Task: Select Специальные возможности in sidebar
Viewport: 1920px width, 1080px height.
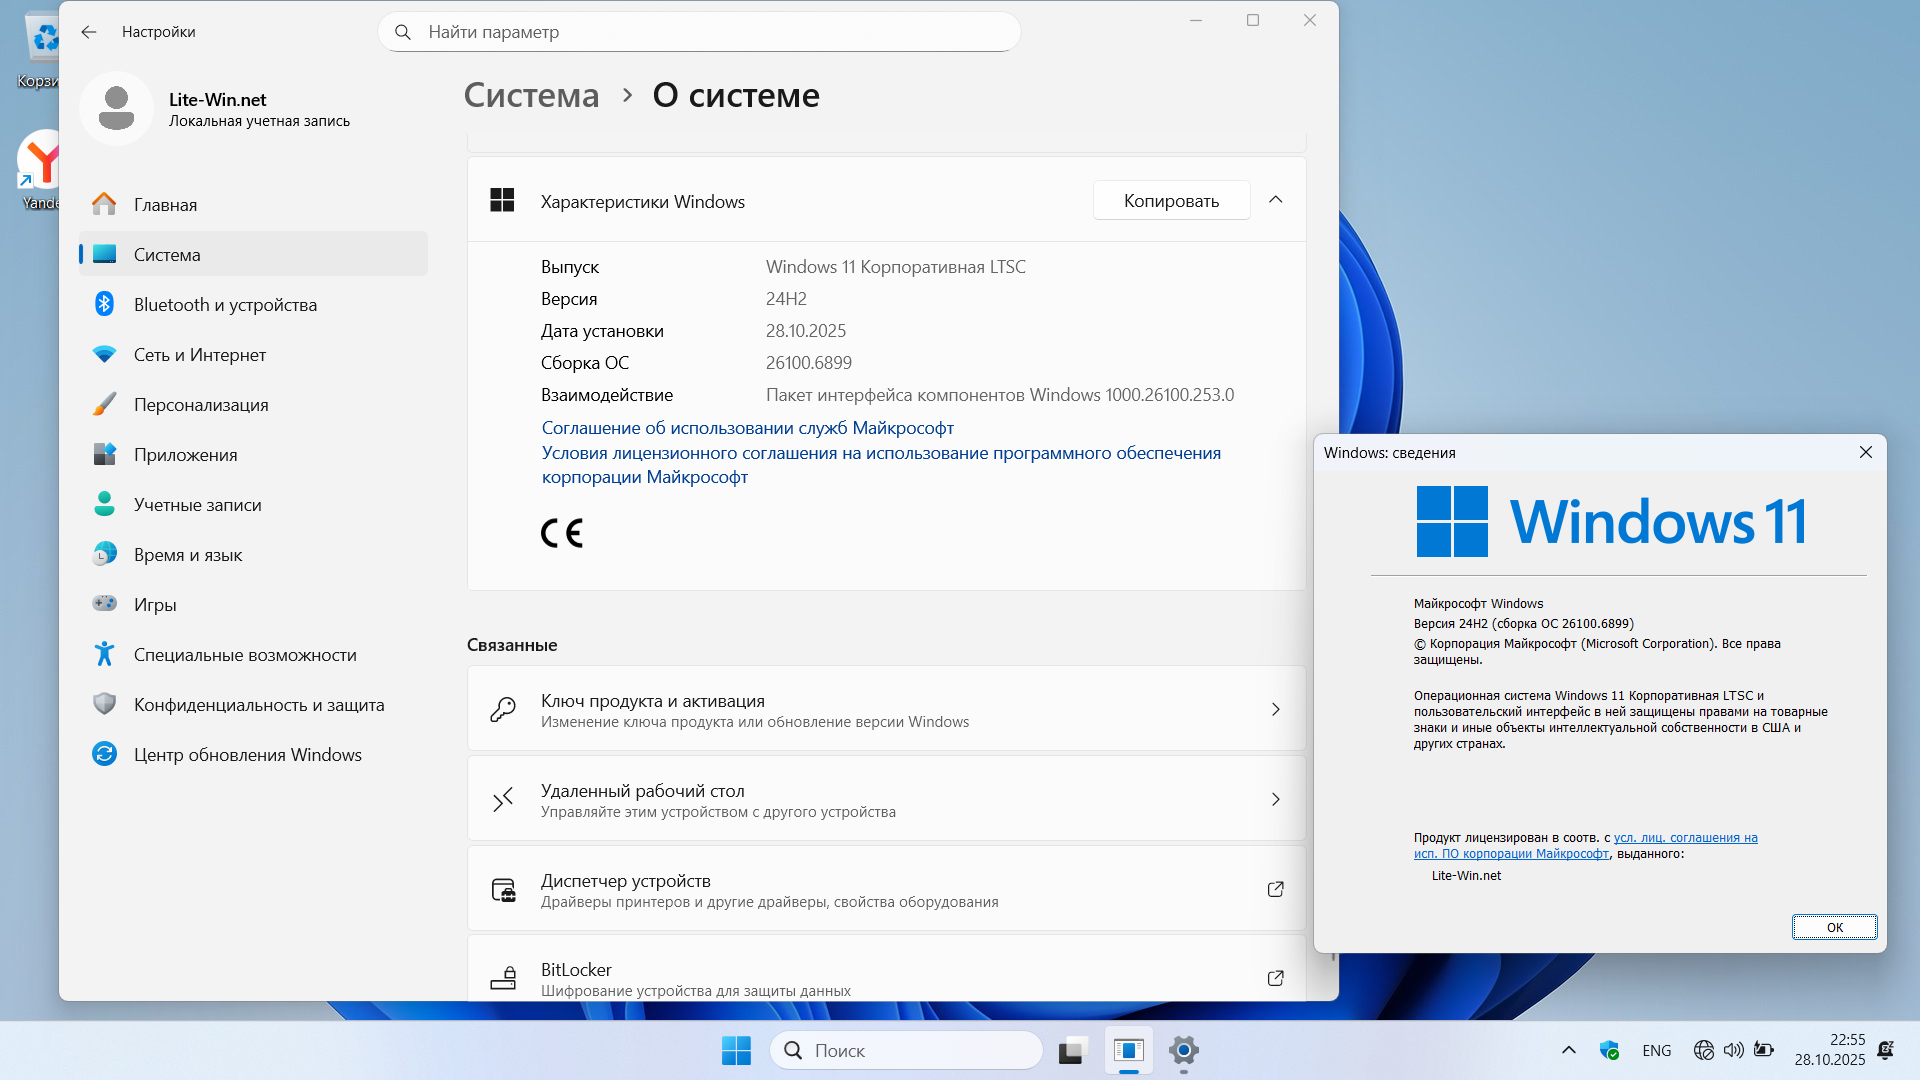Action: [x=245, y=655]
